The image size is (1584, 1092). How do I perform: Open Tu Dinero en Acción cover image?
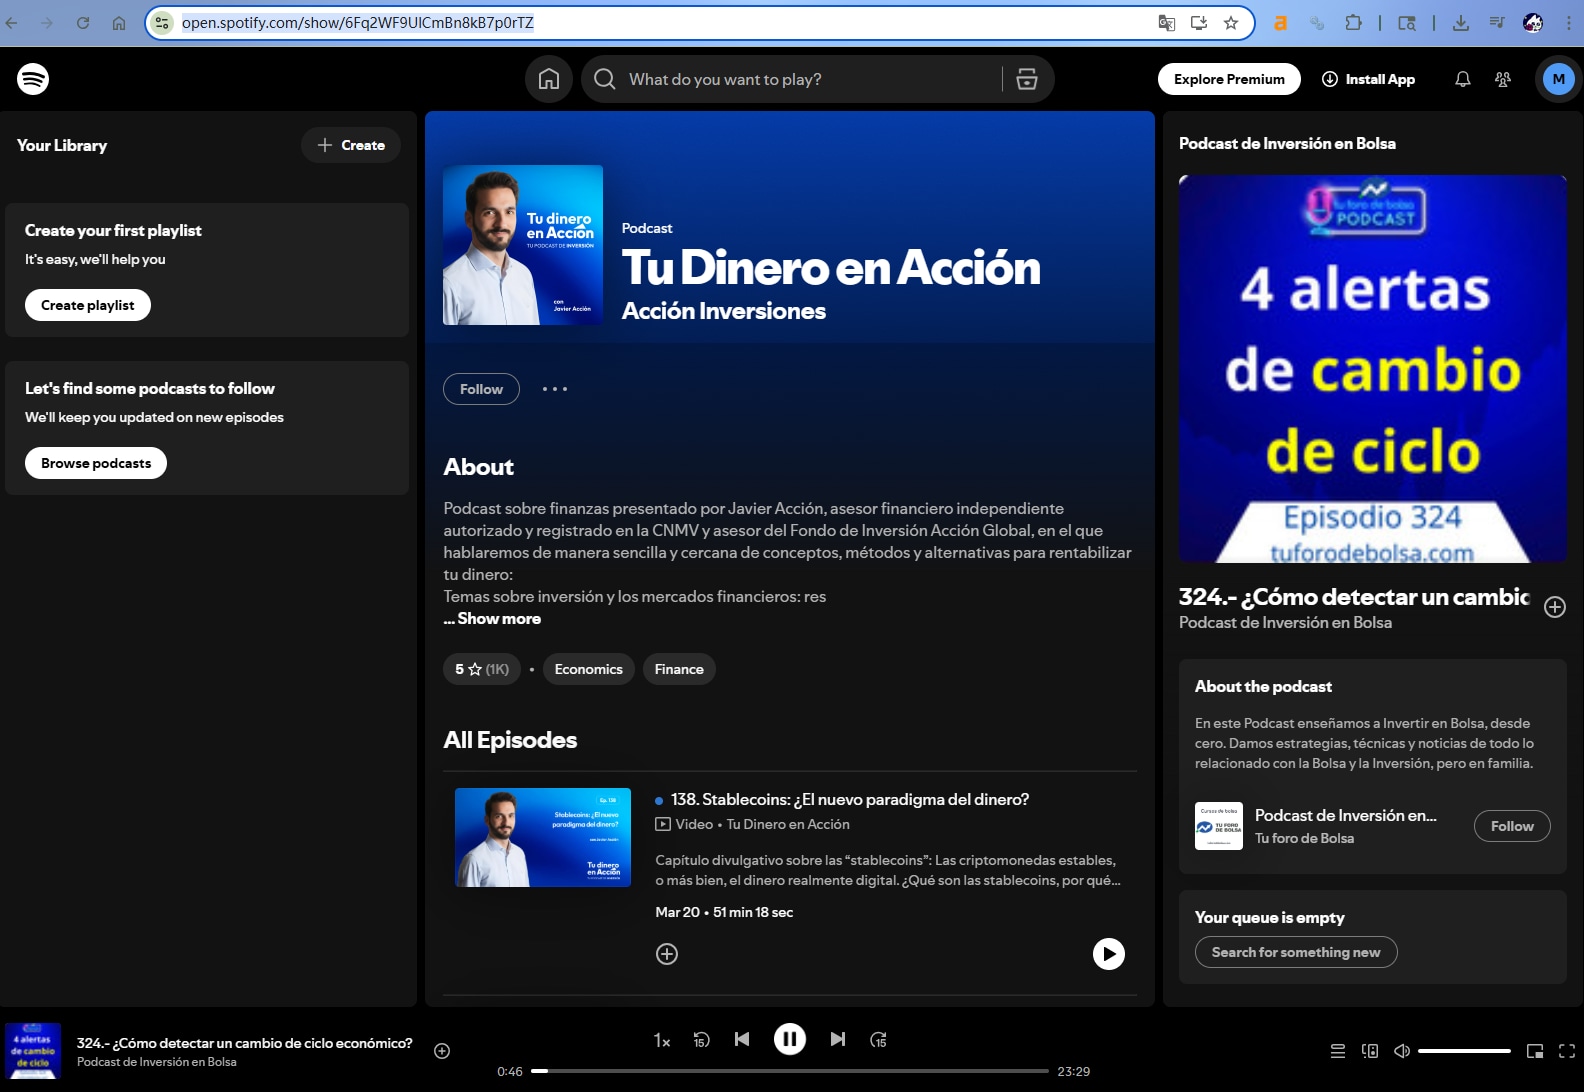coord(523,245)
